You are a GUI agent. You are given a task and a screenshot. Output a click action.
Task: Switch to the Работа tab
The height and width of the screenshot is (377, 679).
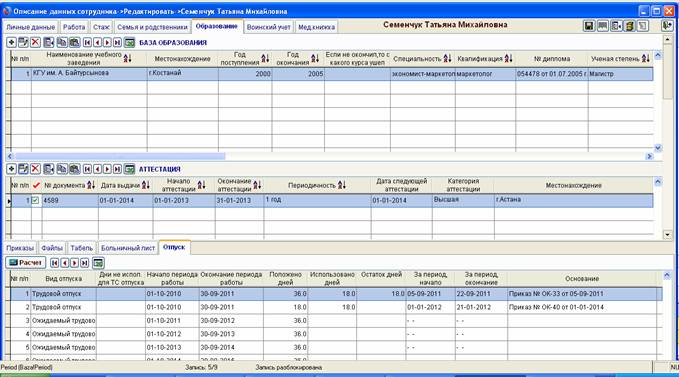pyautogui.click(x=74, y=27)
